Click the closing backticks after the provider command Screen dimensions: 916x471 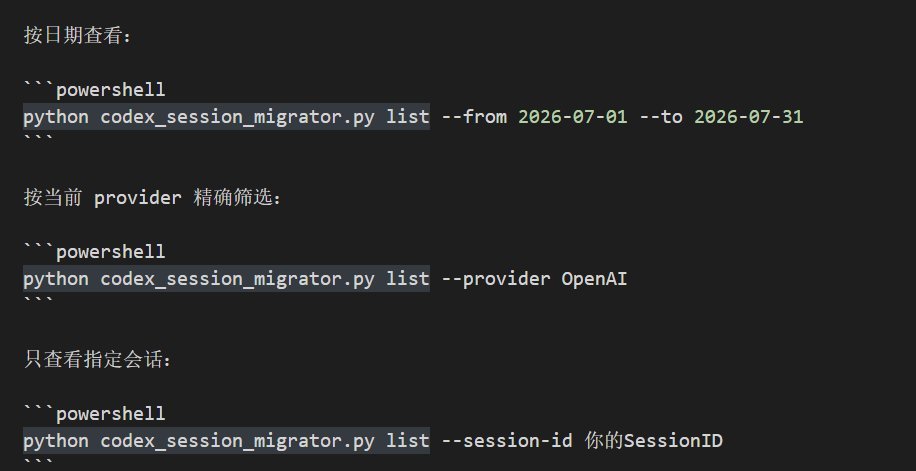click(x=39, y=301)
